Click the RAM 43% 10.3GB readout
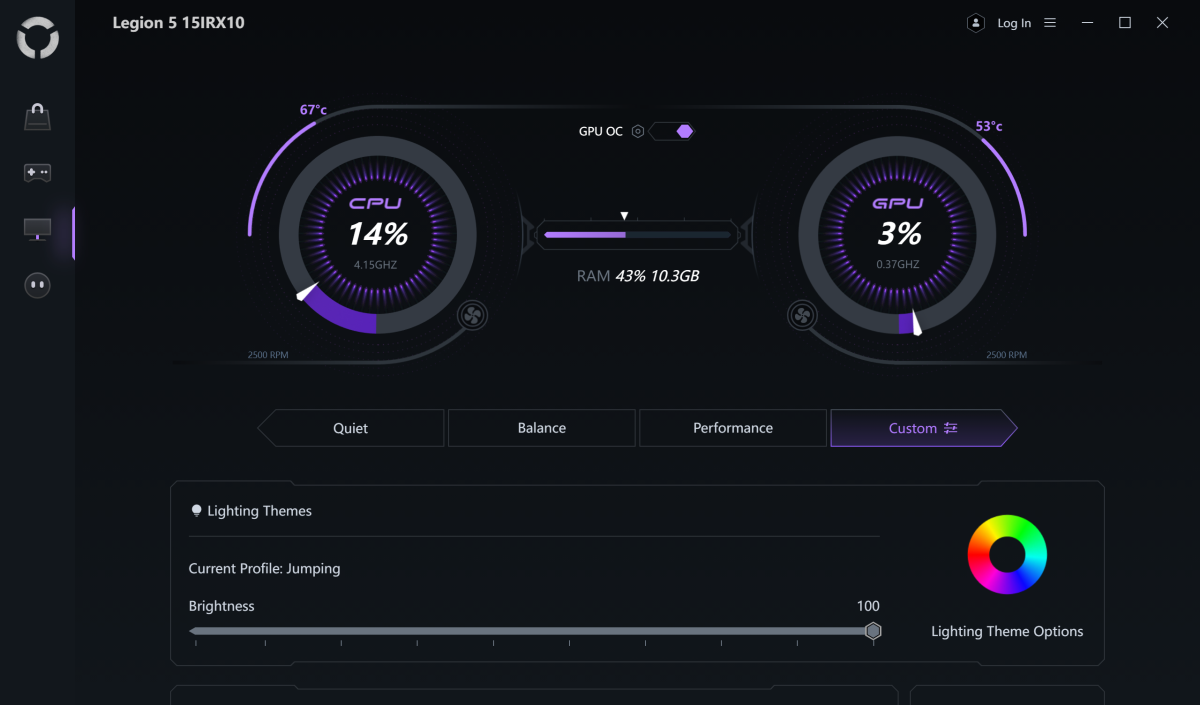Viewport: 1200px width, 705px height. pyautogui.click(x=638, y=275)
